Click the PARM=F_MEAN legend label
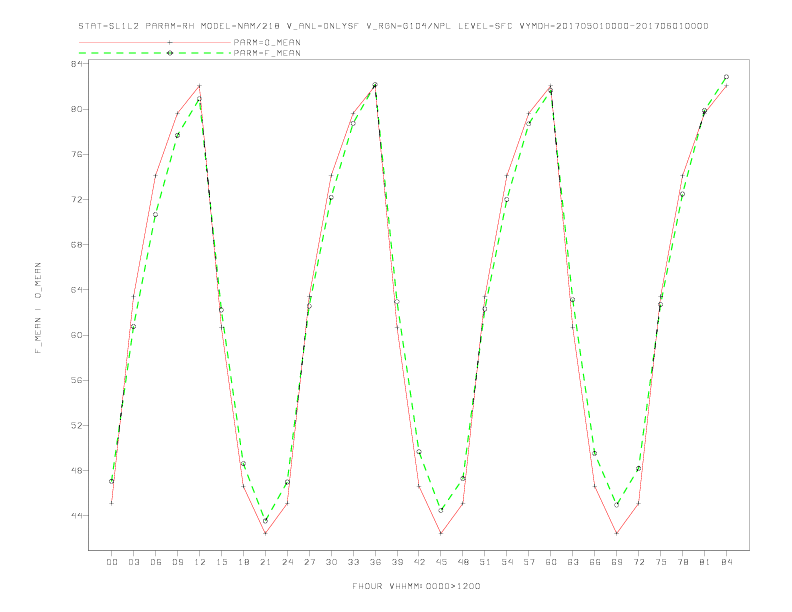 pos(267,53)
